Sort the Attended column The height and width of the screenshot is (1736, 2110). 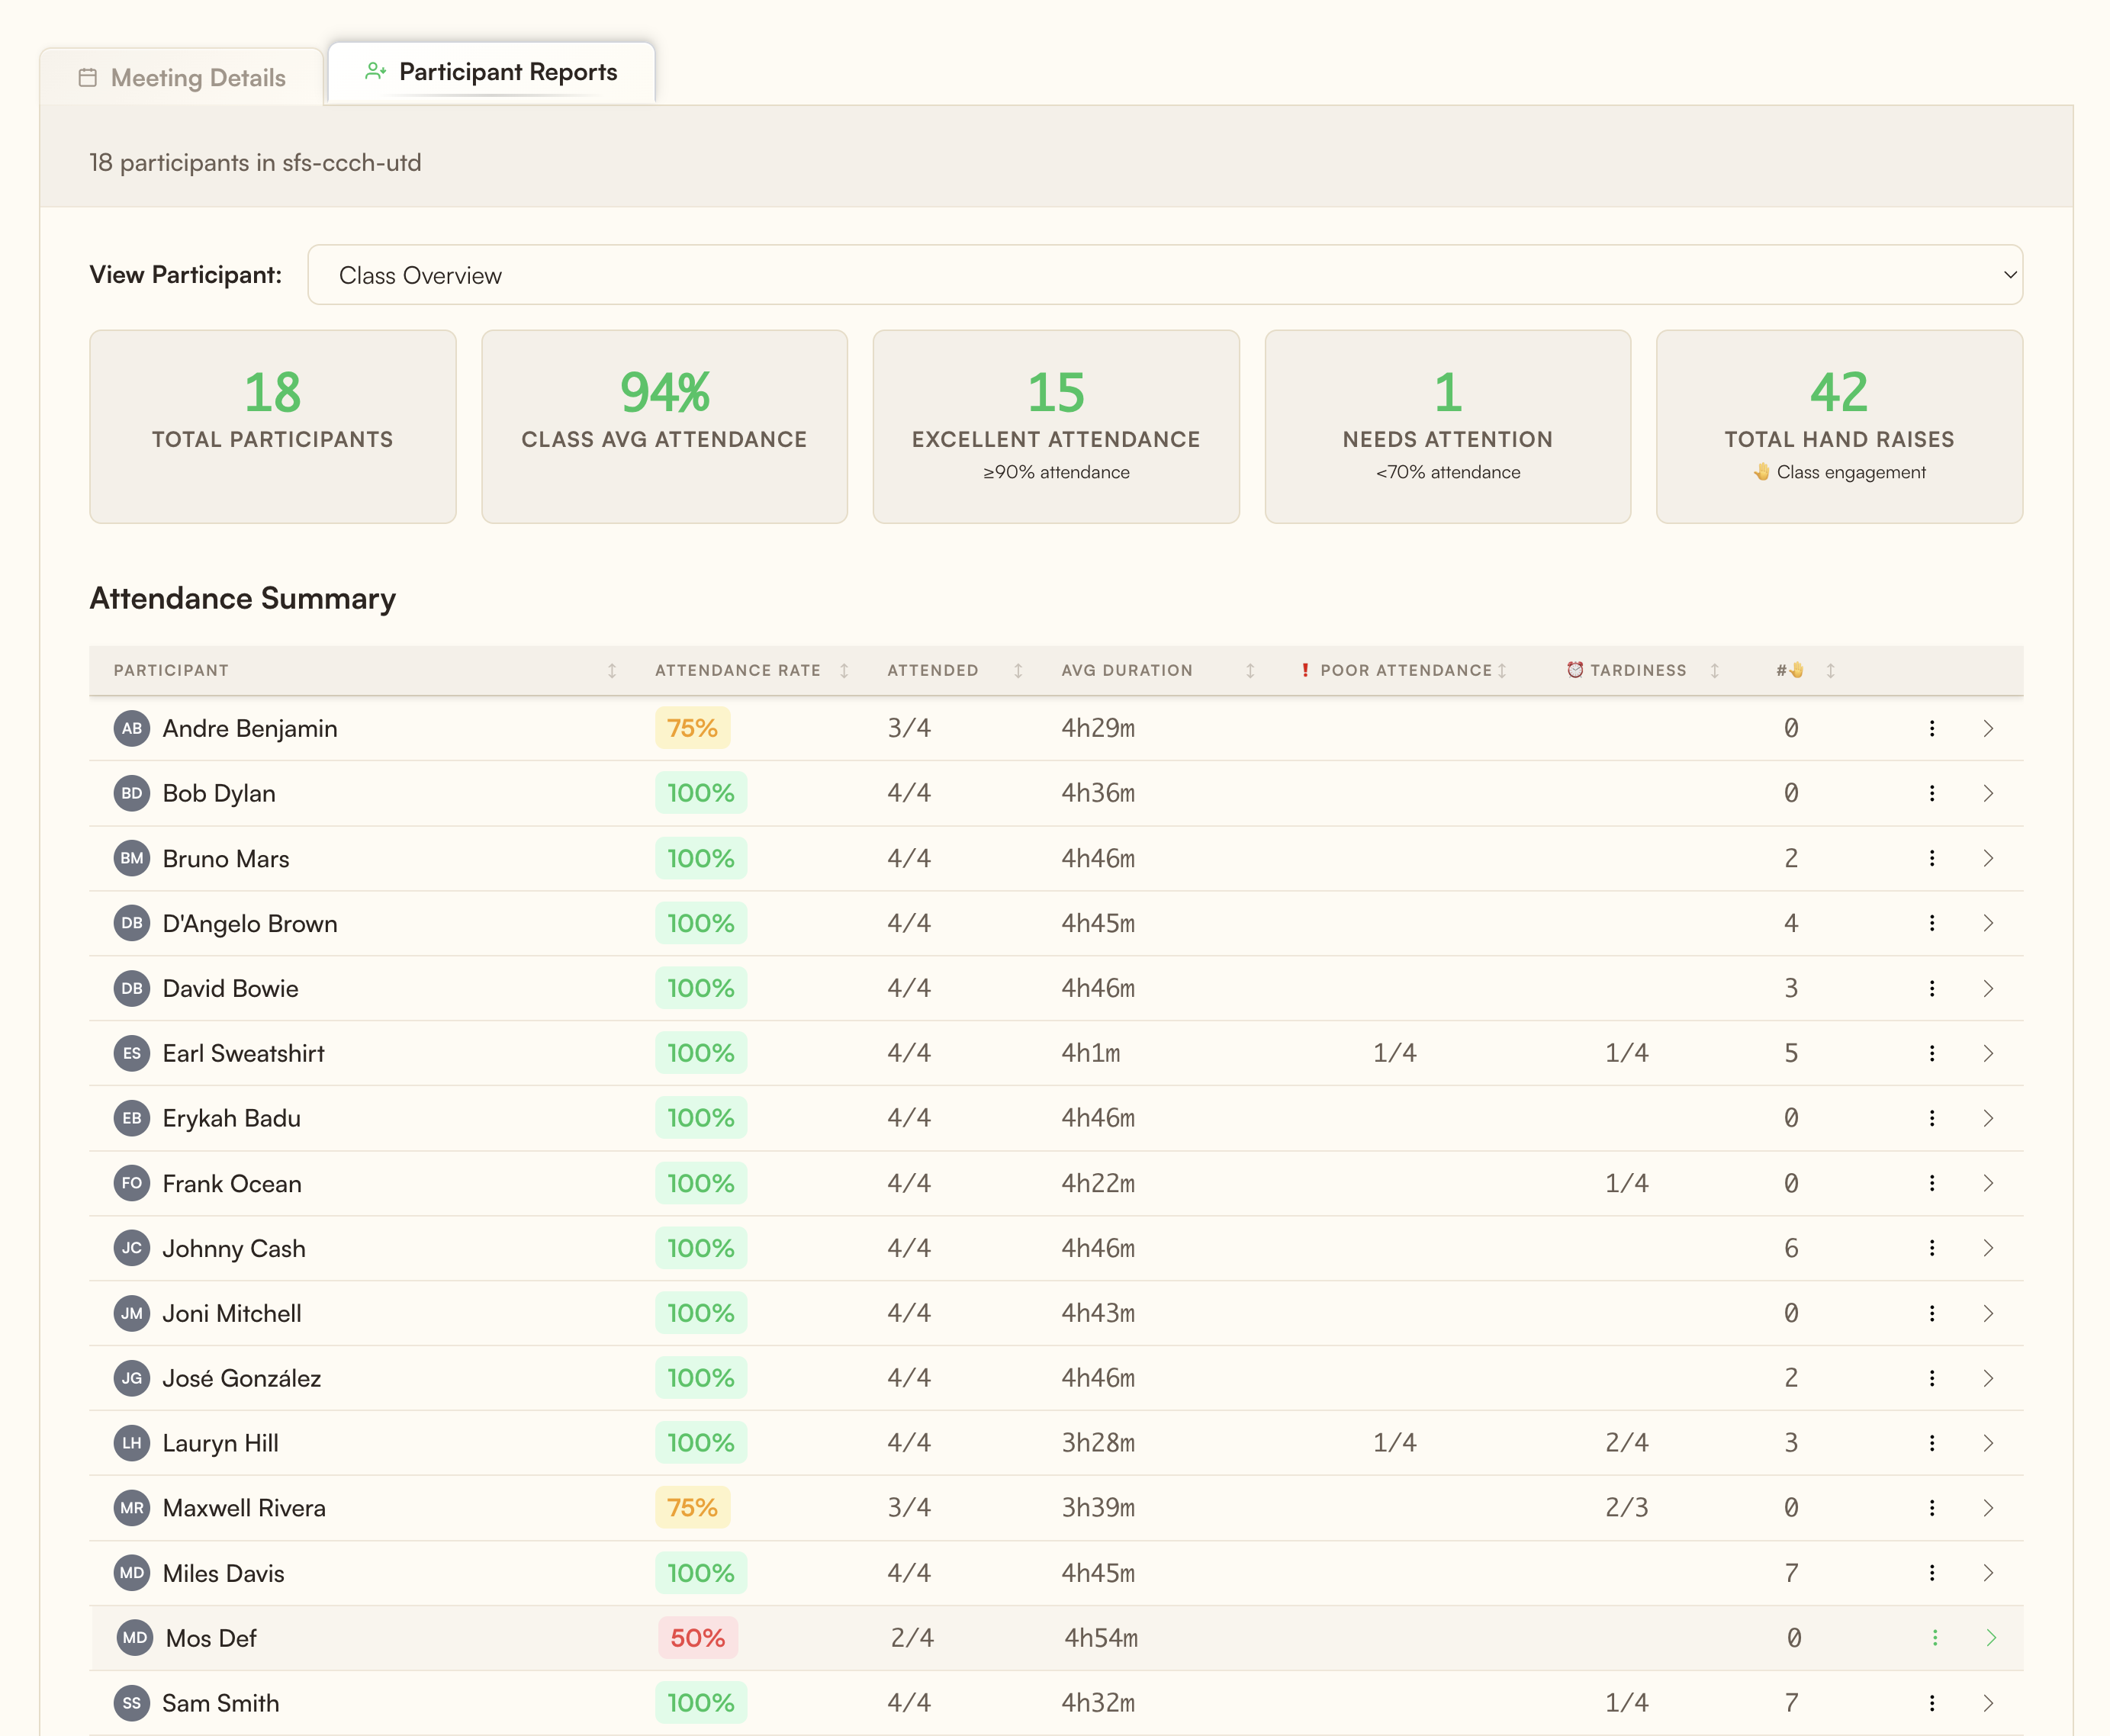point(1018,671)
